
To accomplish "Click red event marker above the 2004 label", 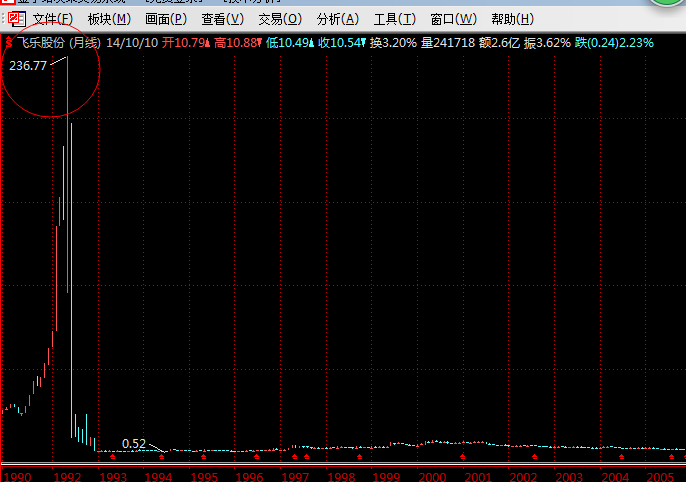I will click(622, 457).
